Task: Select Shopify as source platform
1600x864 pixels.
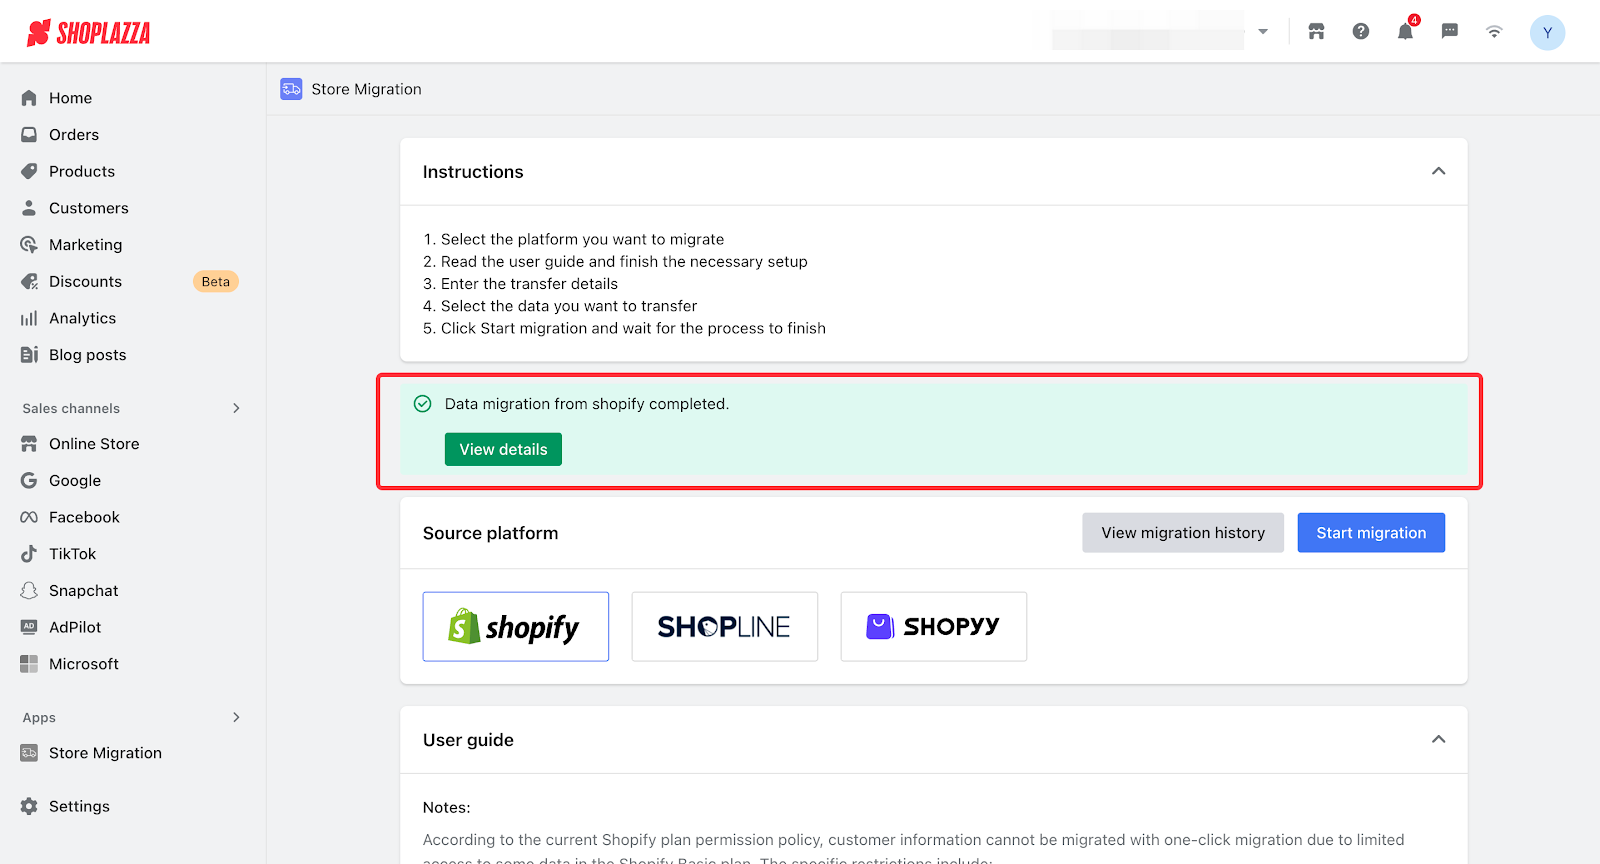Action: pos(515,627)
